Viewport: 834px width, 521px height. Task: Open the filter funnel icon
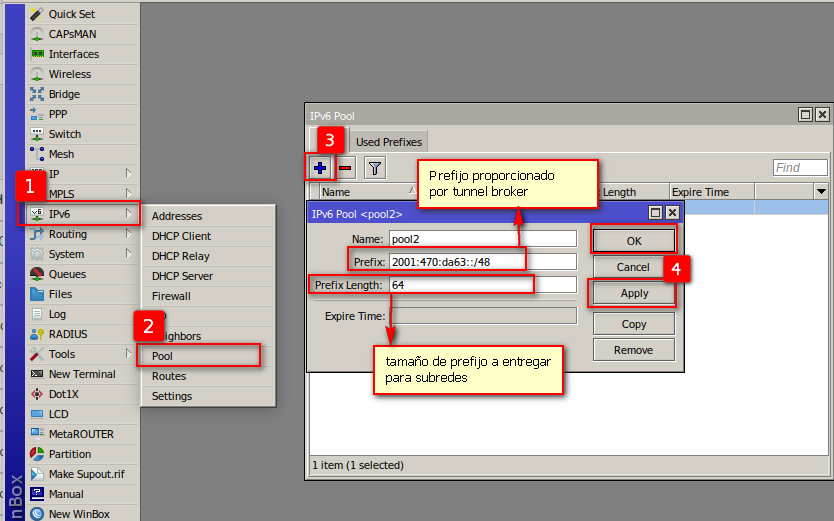tap(374, 167)
